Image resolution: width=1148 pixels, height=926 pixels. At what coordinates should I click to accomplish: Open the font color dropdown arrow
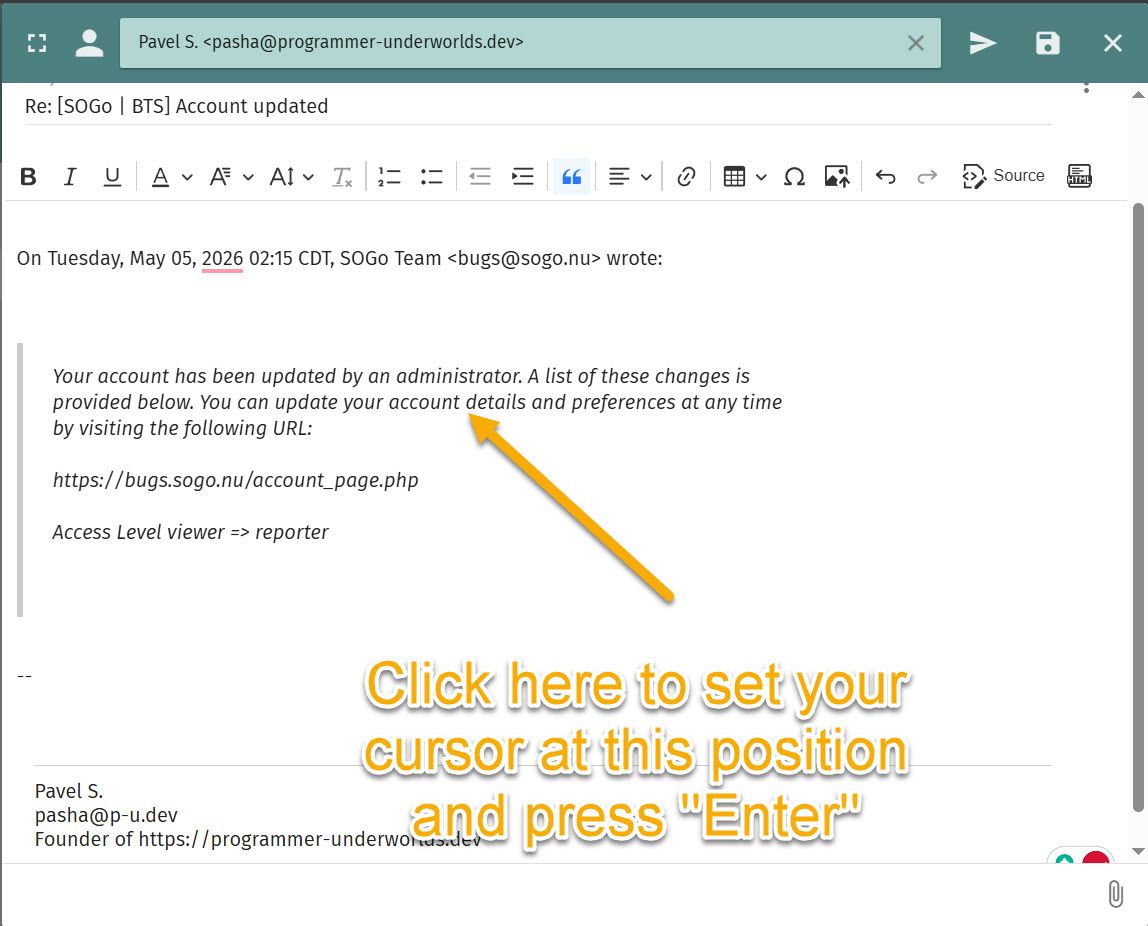pyautogui.click(x=187, y=177)
